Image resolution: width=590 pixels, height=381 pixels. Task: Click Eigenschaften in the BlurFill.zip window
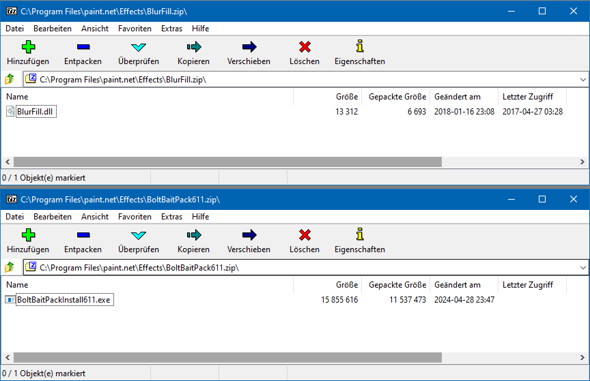tap(360, 53)
